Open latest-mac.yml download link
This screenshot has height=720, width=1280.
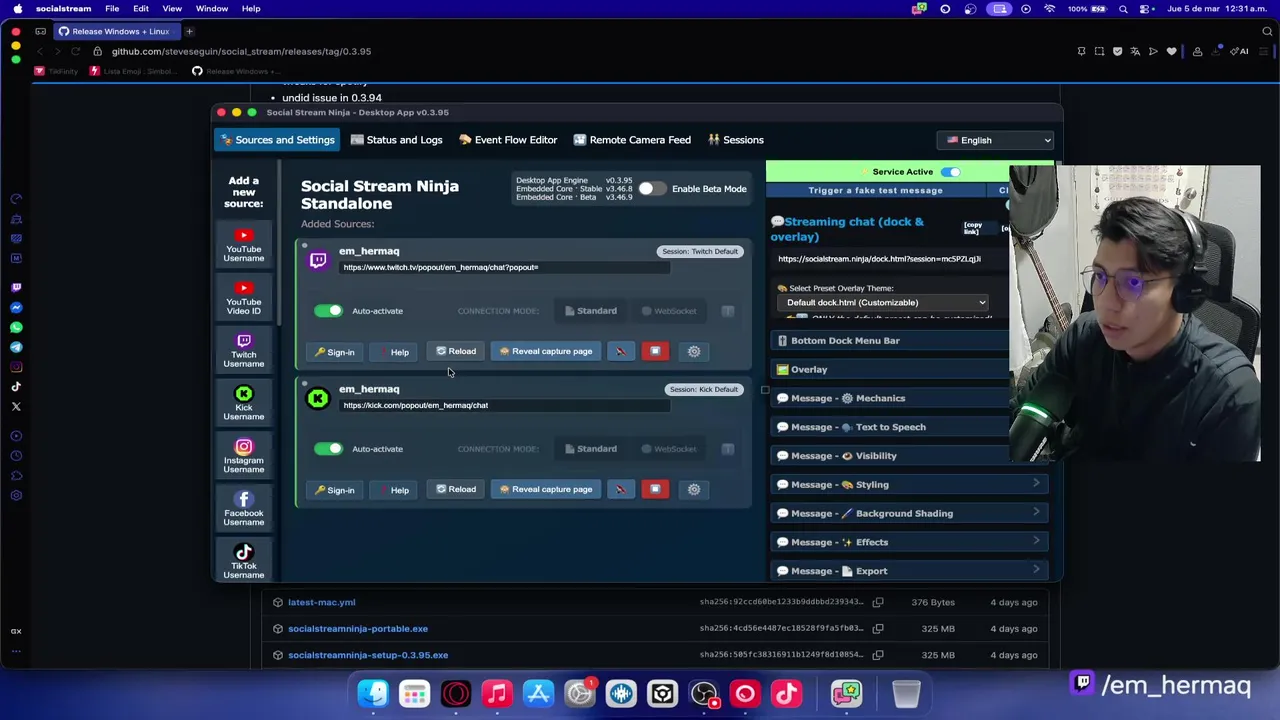322,602
